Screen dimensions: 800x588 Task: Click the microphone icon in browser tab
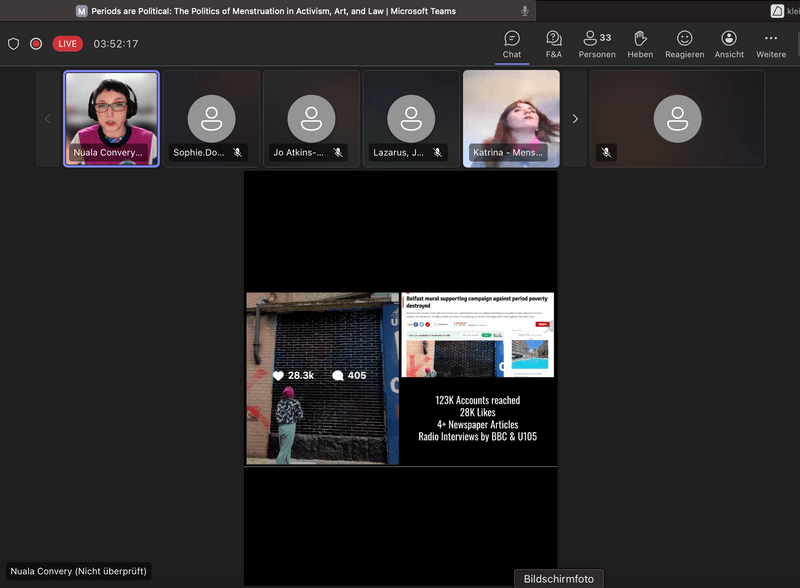(525, 11)
